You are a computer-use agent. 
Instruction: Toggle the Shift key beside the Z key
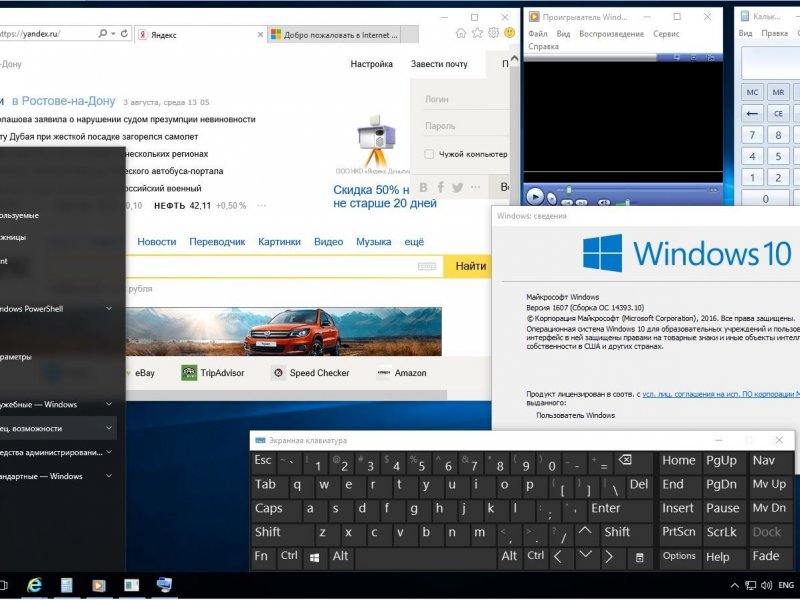[x=281, y=533]
